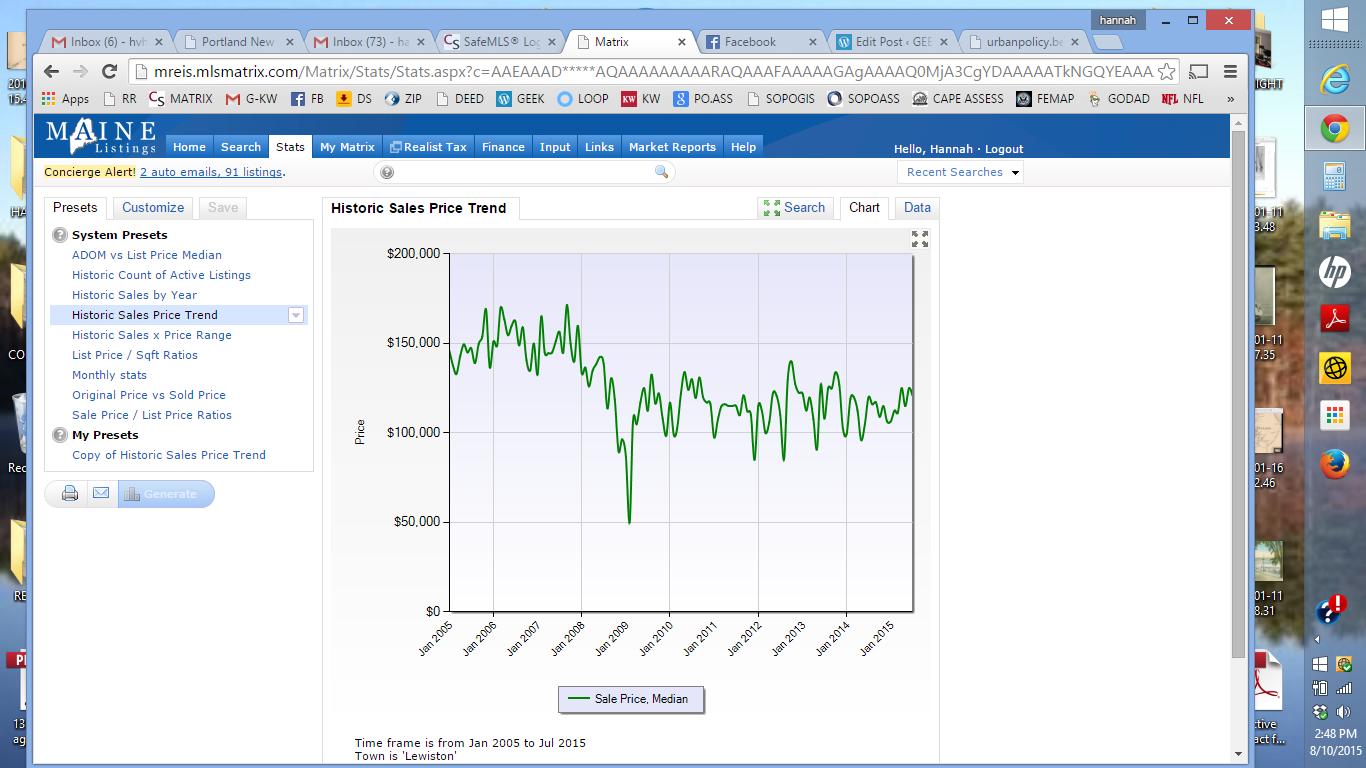Image resolution: width=1366 pixels, height=768 pixels.
Task: Click help icon beside System Presets
Action: tap(59, 235)
